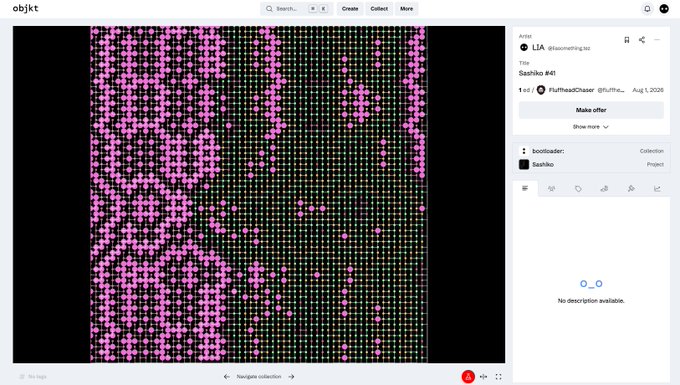Open the bootloader: collection link
This screenshot has height=385, width=680.
[x=548, y=151]
